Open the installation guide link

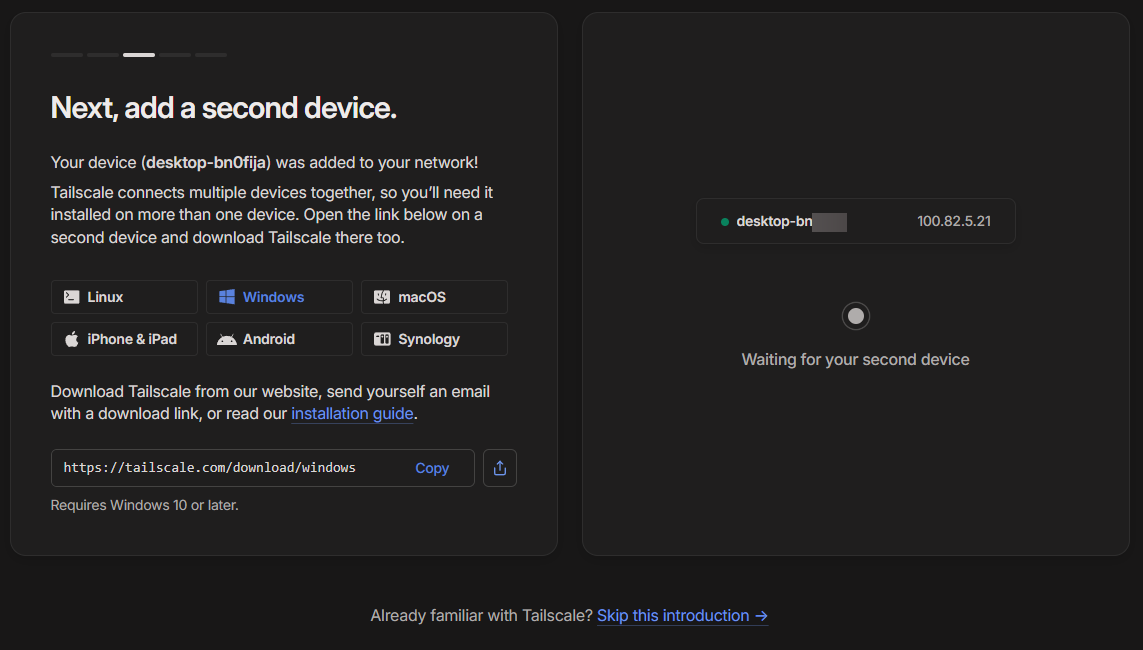point(352,414)
